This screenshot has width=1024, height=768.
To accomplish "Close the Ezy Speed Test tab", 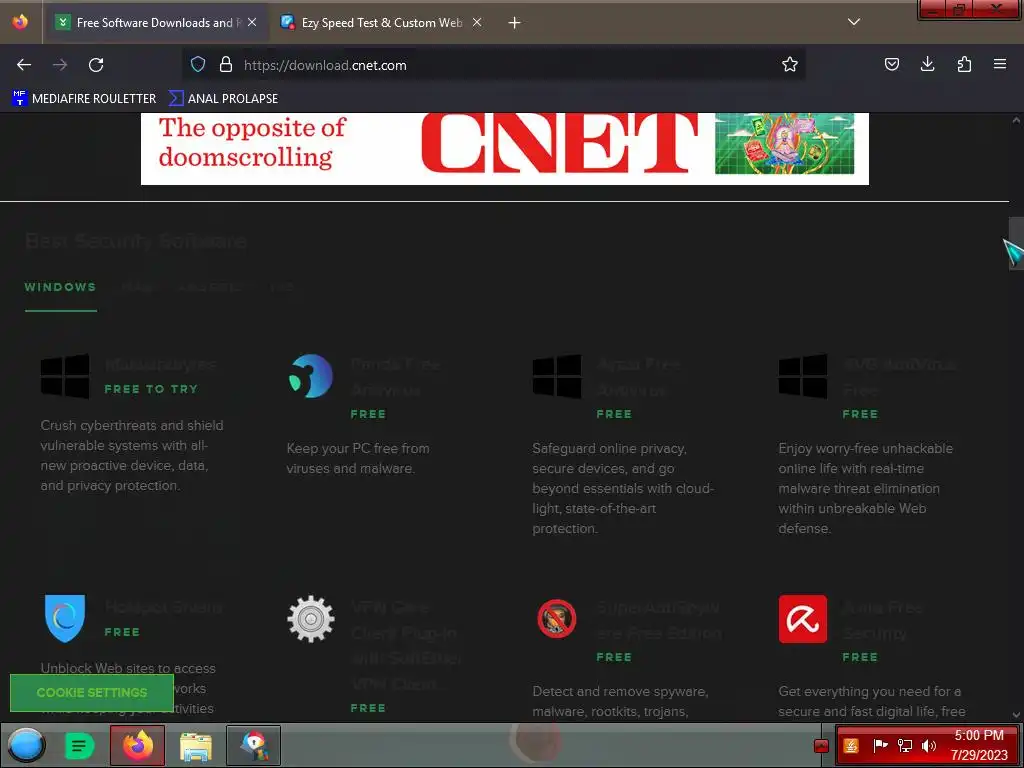I will point(477,22).
